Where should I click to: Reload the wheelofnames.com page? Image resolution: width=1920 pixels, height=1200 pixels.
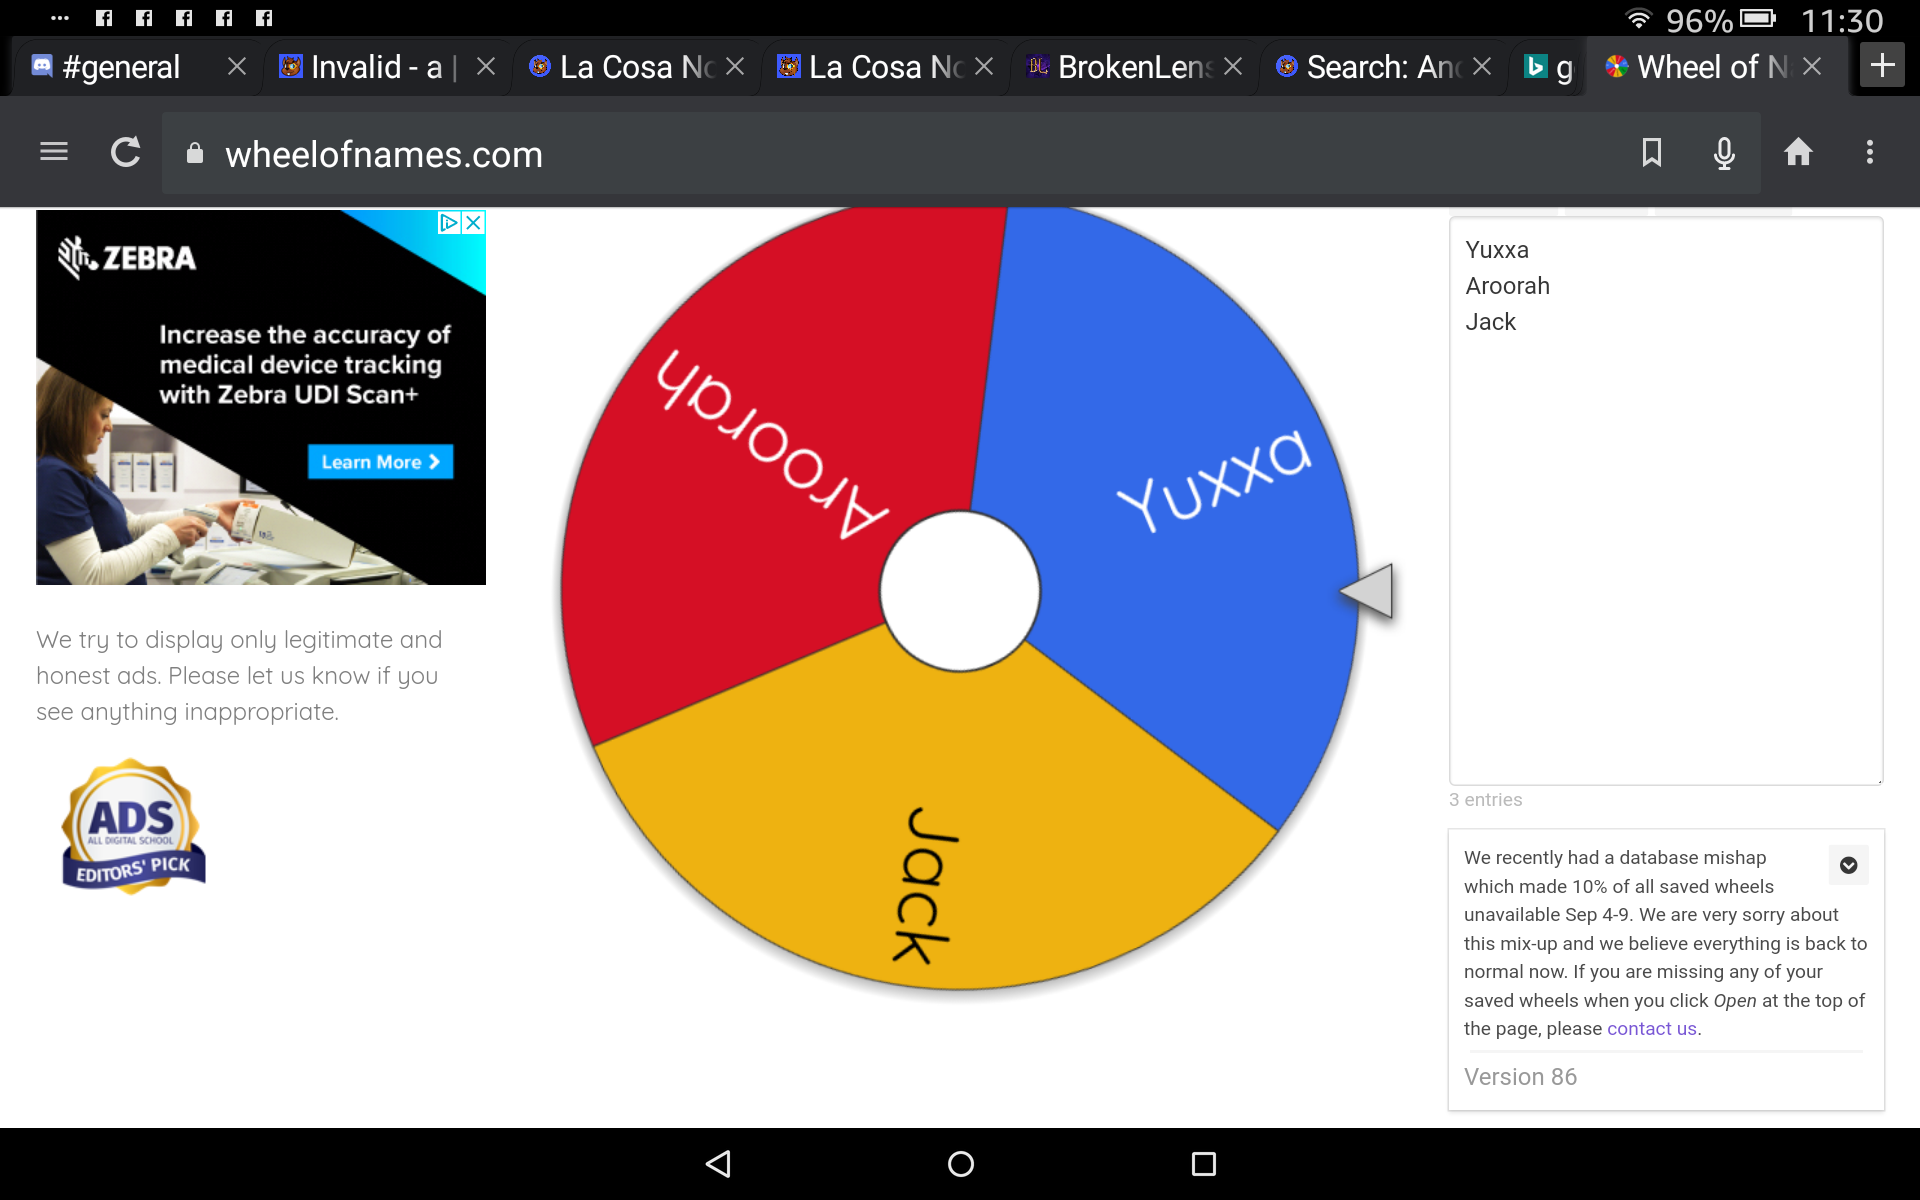coord(125,152)
